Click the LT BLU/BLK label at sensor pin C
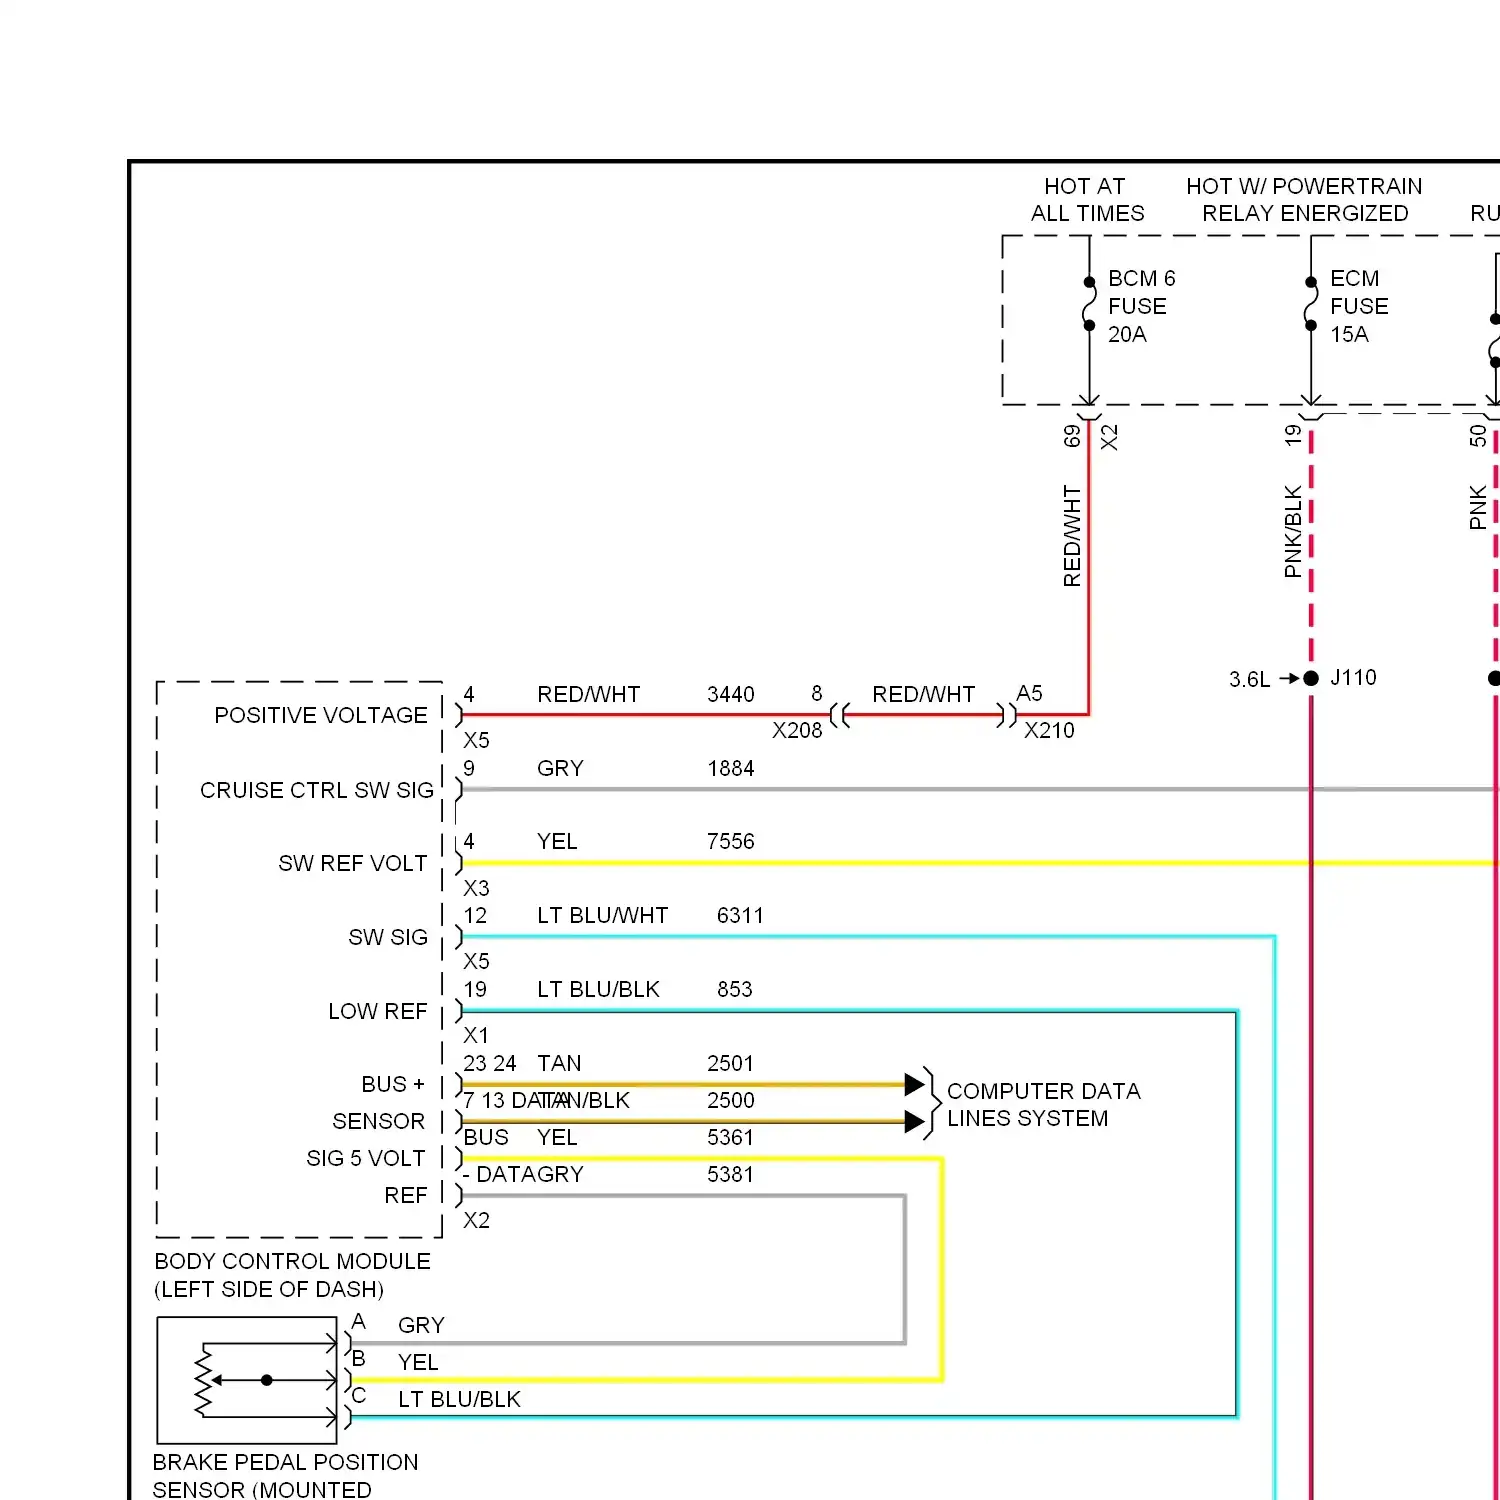 [459, 1399]
